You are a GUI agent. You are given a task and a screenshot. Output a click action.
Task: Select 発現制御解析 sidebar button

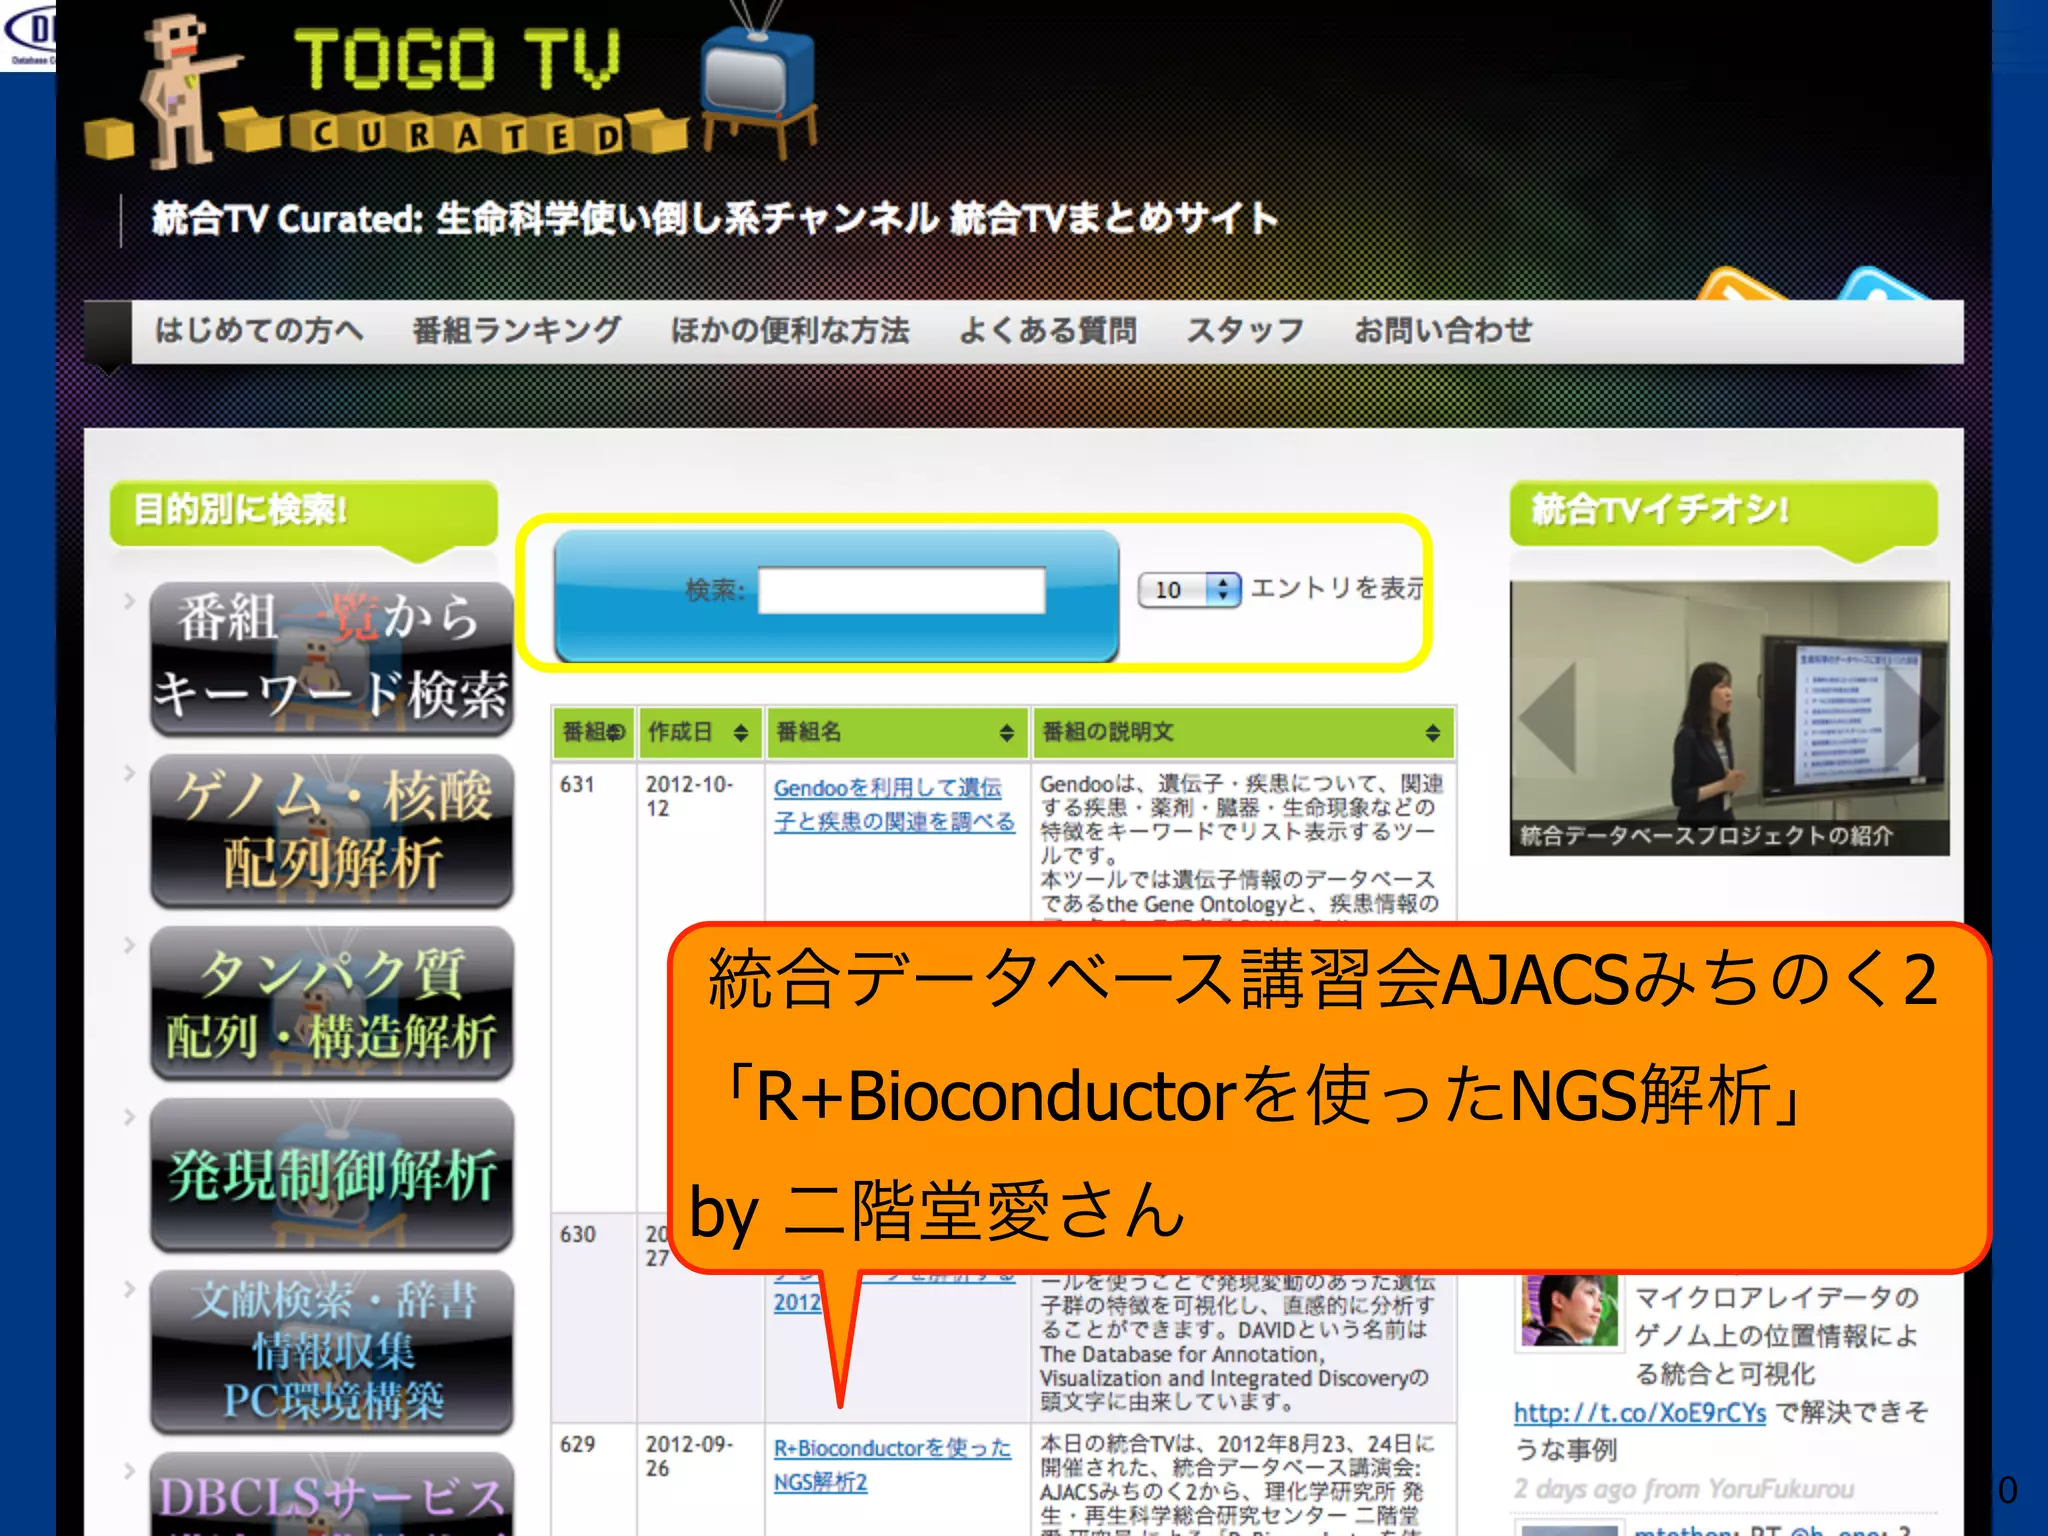(x=331, y=1175)
